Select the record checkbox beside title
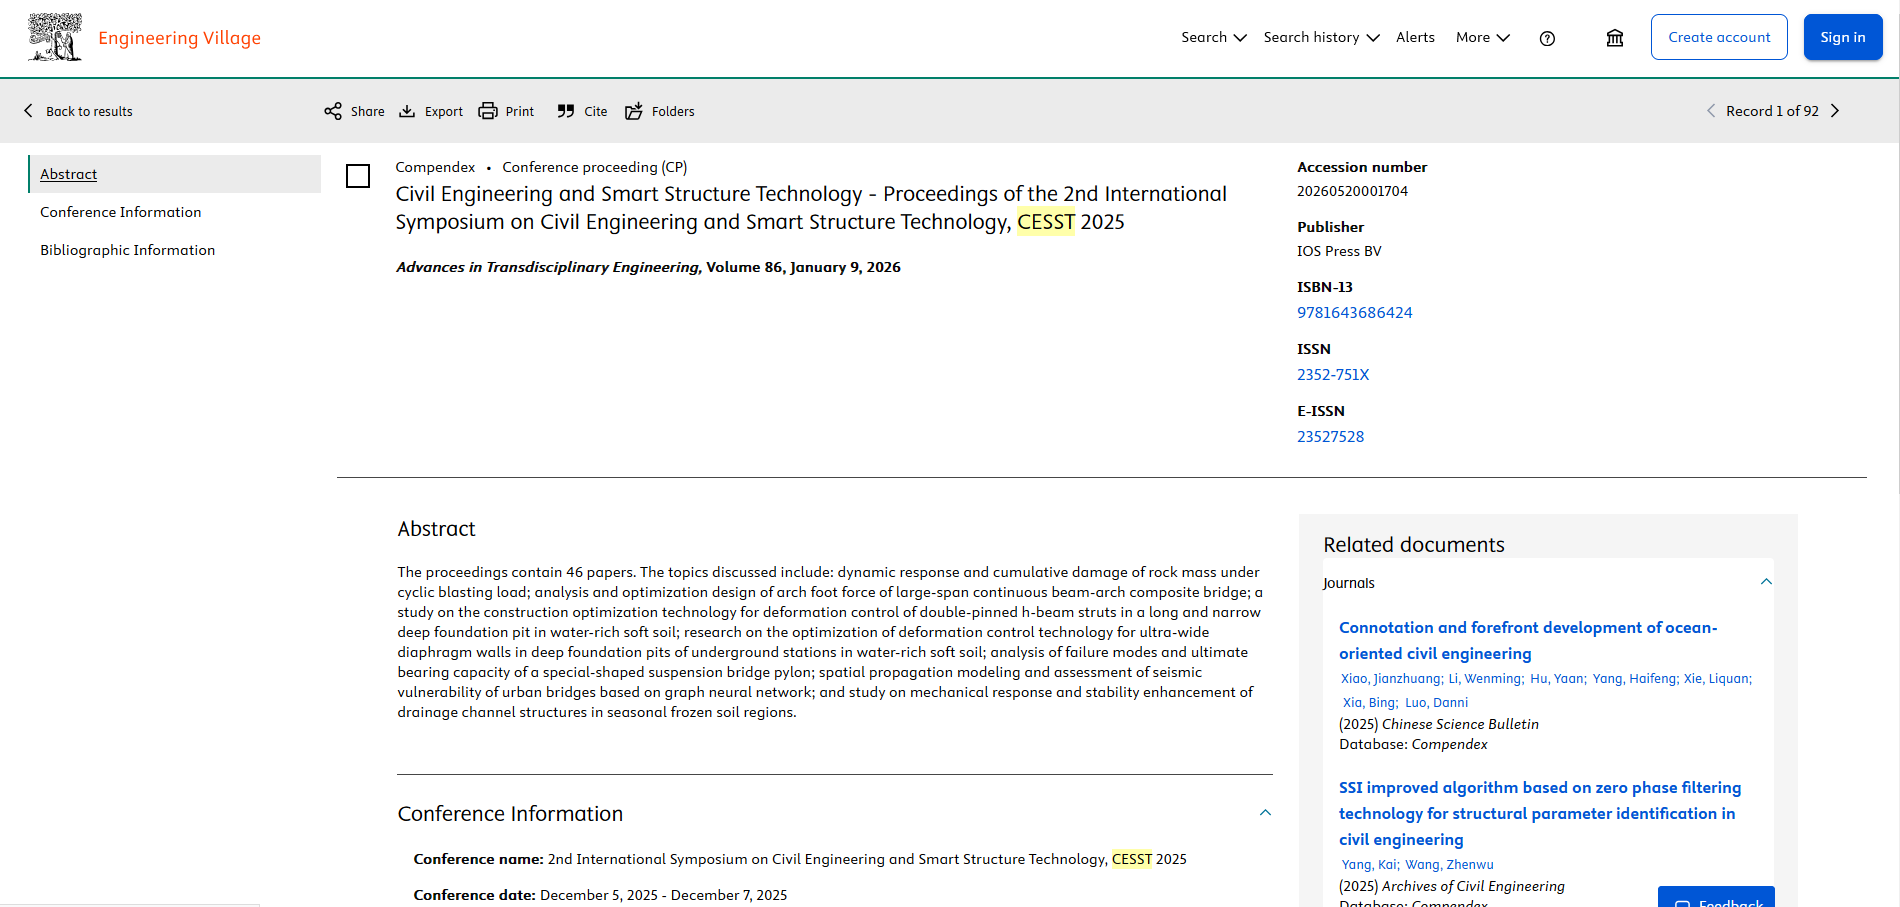The width and height of the screenshot is (1900, 907). click(358, 176)
